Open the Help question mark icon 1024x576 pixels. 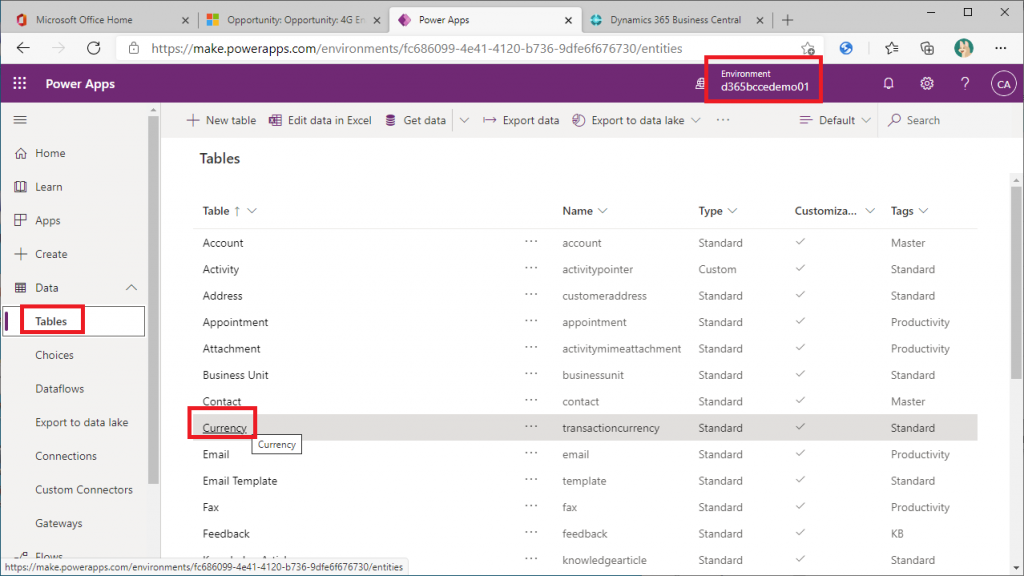click(965, 84)
